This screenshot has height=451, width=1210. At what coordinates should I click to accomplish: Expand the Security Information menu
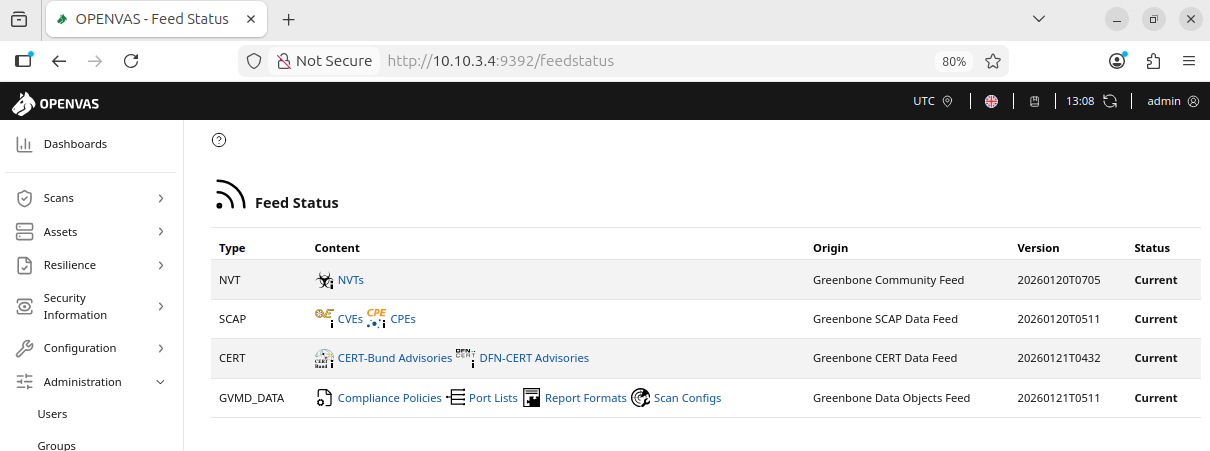91,306
